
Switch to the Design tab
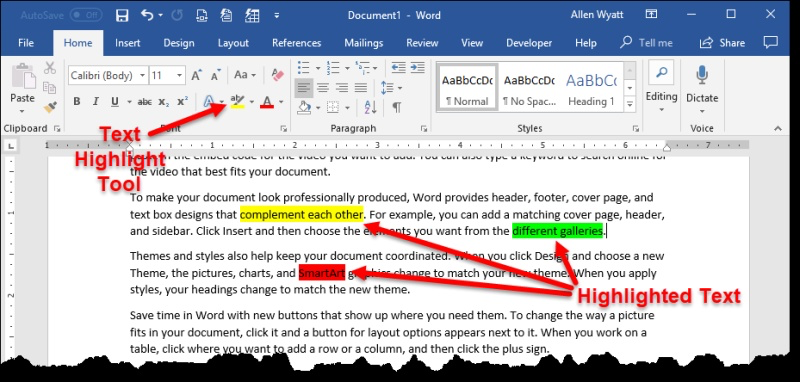point(179,43)
